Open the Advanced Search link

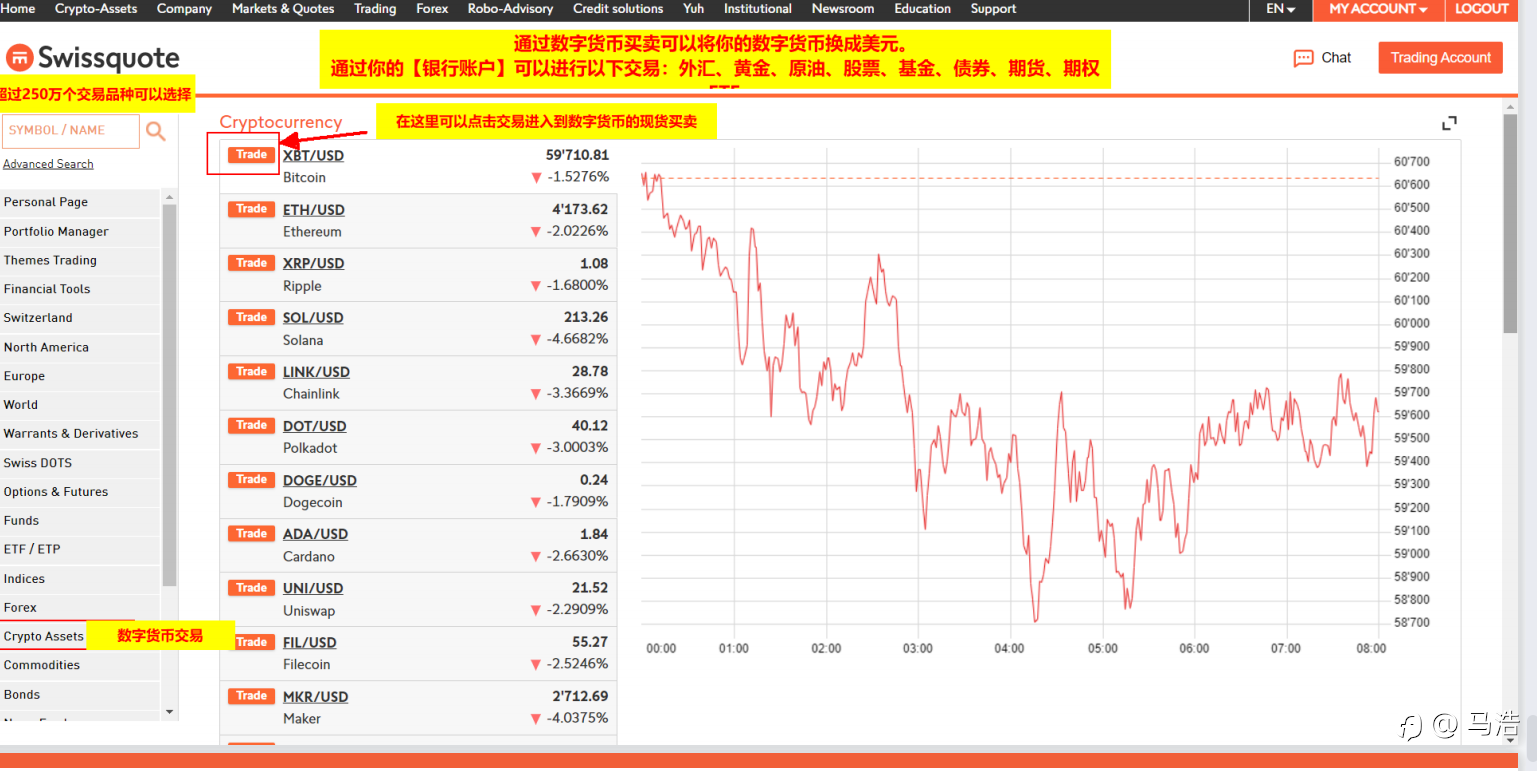48,164
